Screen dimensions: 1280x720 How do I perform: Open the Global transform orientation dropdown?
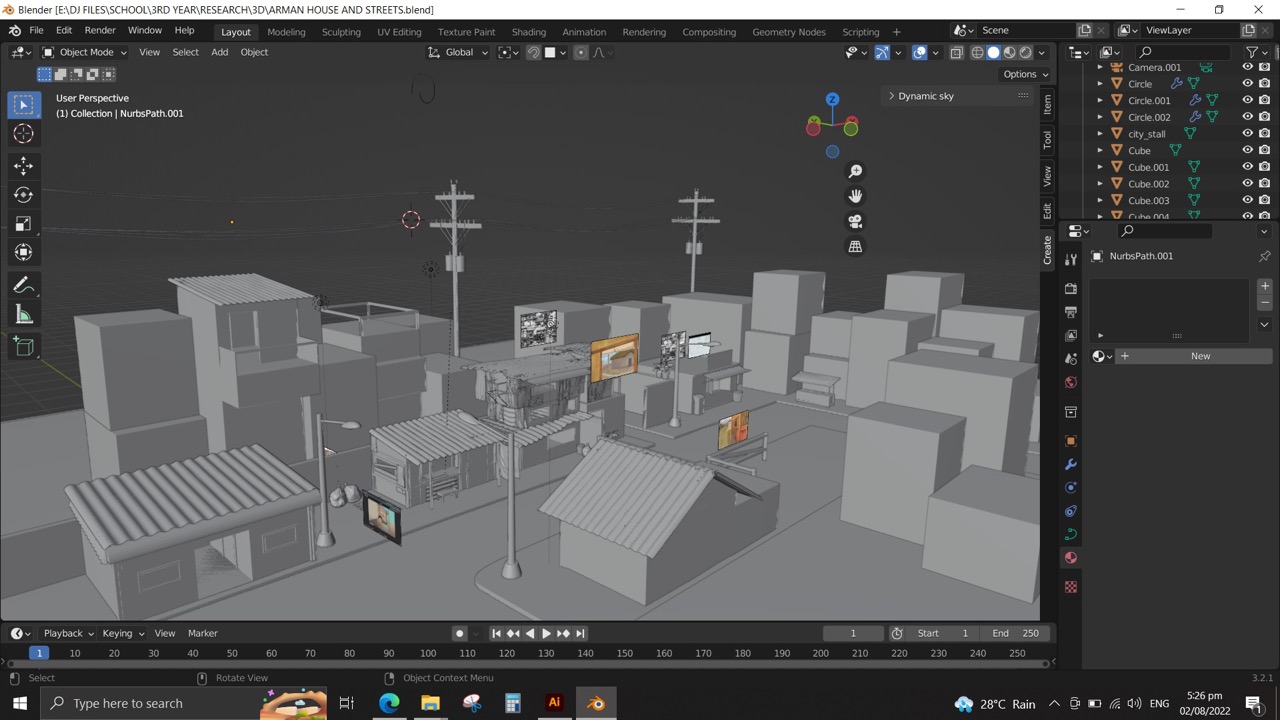coord(459,52)
